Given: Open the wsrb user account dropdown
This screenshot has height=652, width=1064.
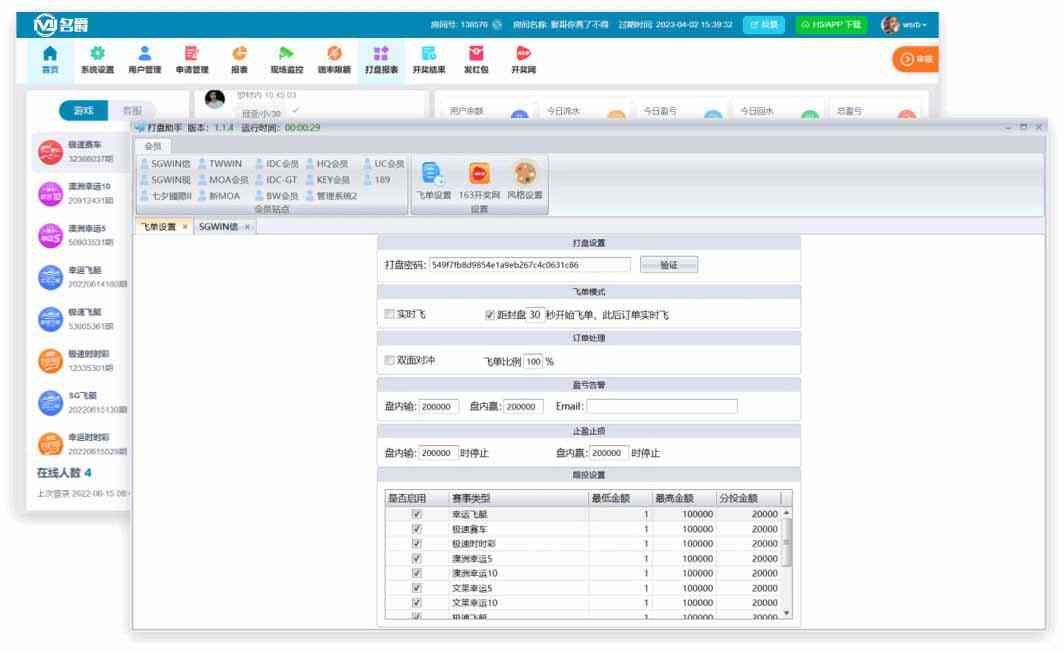Looking at the screenshot, I should tap(904, 24).
